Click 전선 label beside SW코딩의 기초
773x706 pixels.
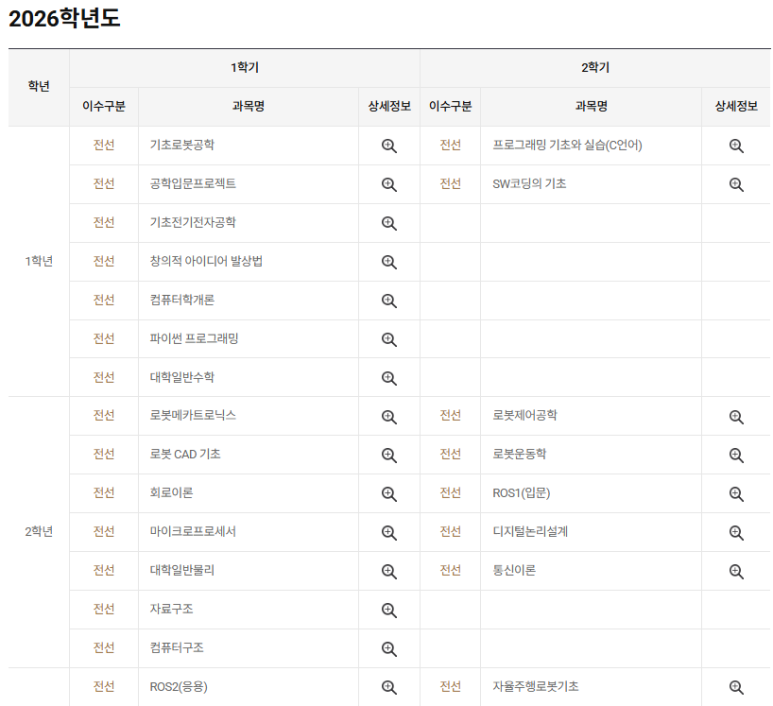pos(450,183)
